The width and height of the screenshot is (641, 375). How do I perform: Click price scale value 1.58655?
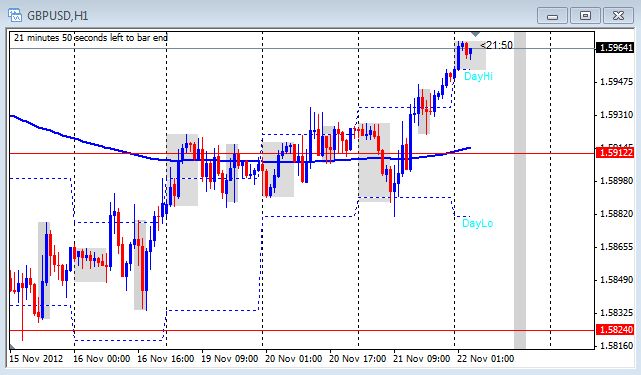616,247
